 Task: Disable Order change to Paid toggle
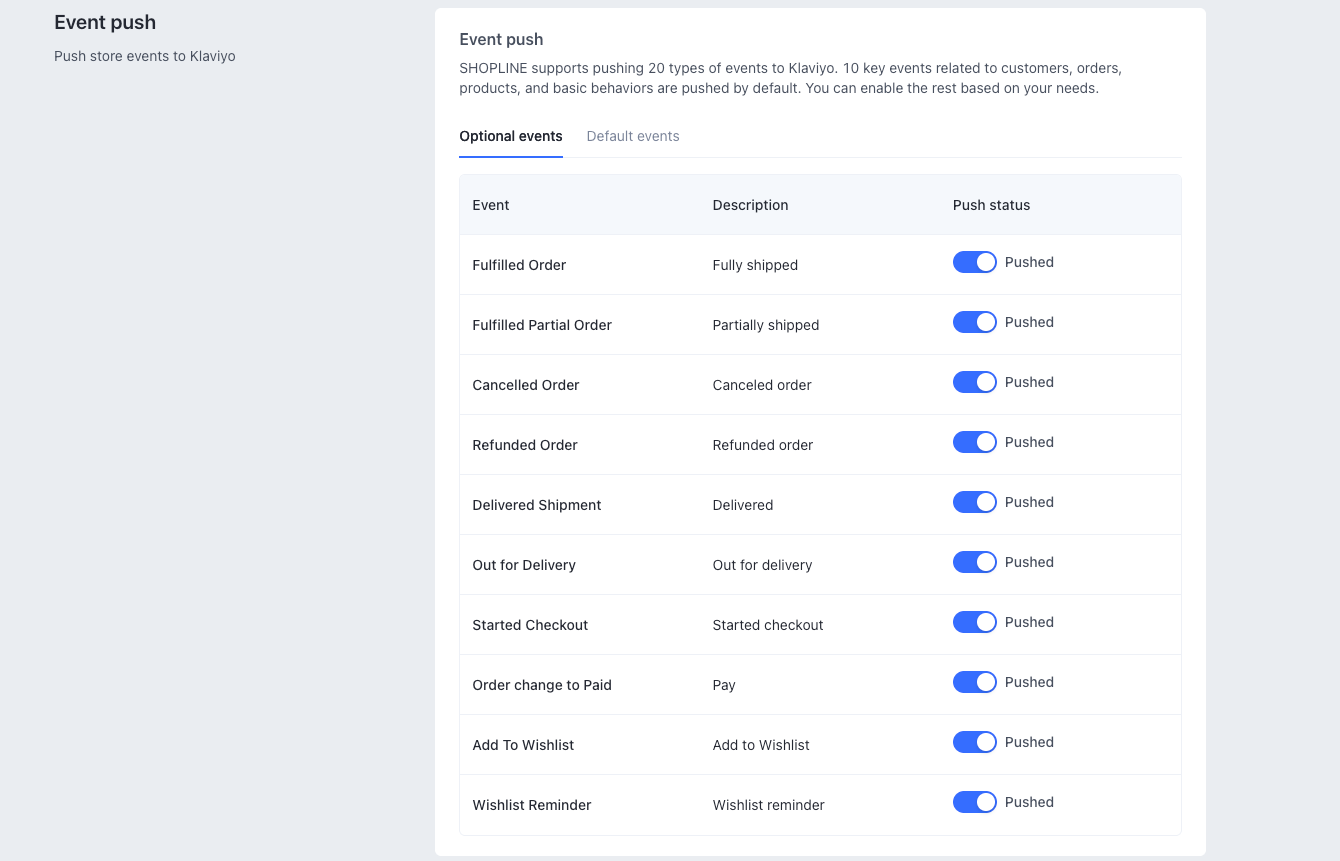point(974,682)
